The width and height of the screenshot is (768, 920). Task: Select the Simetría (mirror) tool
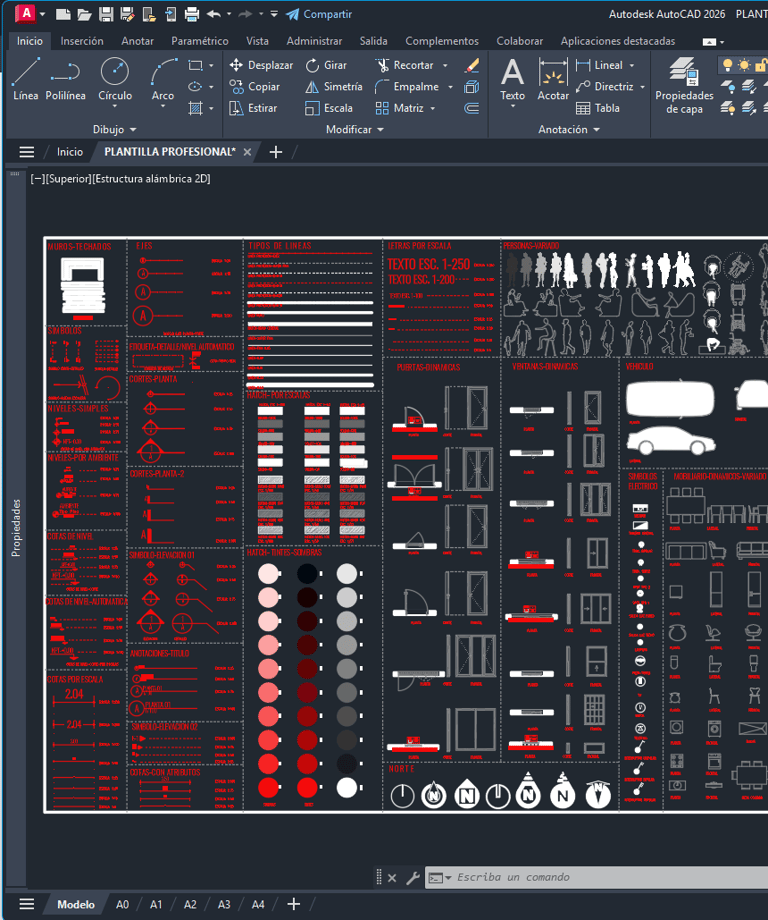pos(334,87)
